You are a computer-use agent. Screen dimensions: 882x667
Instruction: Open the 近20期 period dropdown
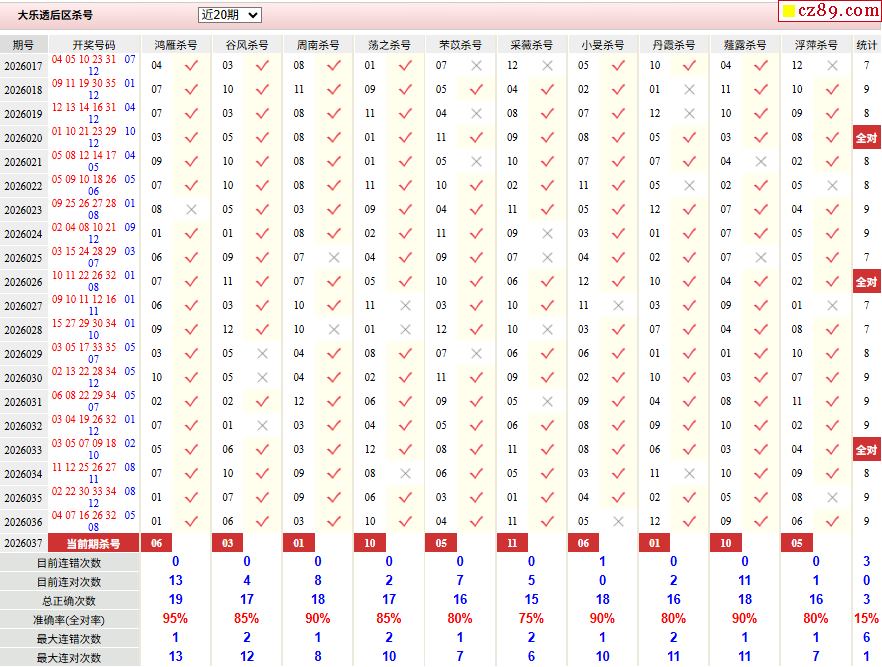[229, 15]
